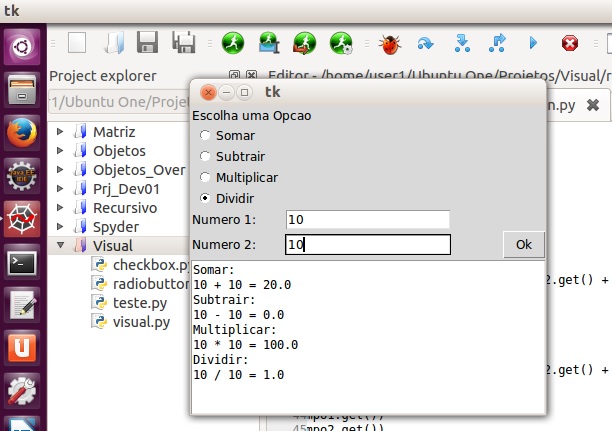Collapse the Visual project folder
This screenshot has height=431, width=612.
tap(60, 246)
